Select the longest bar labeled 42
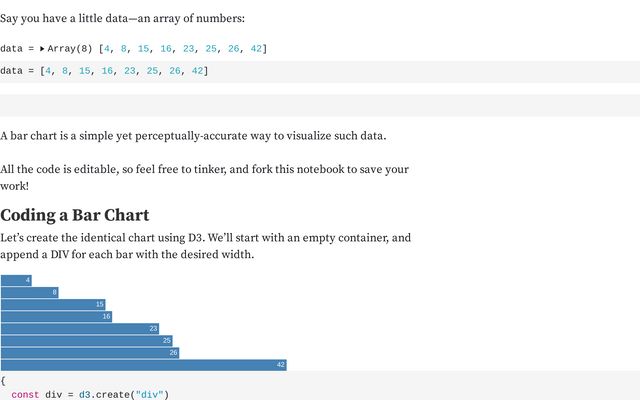 (144, 365)
